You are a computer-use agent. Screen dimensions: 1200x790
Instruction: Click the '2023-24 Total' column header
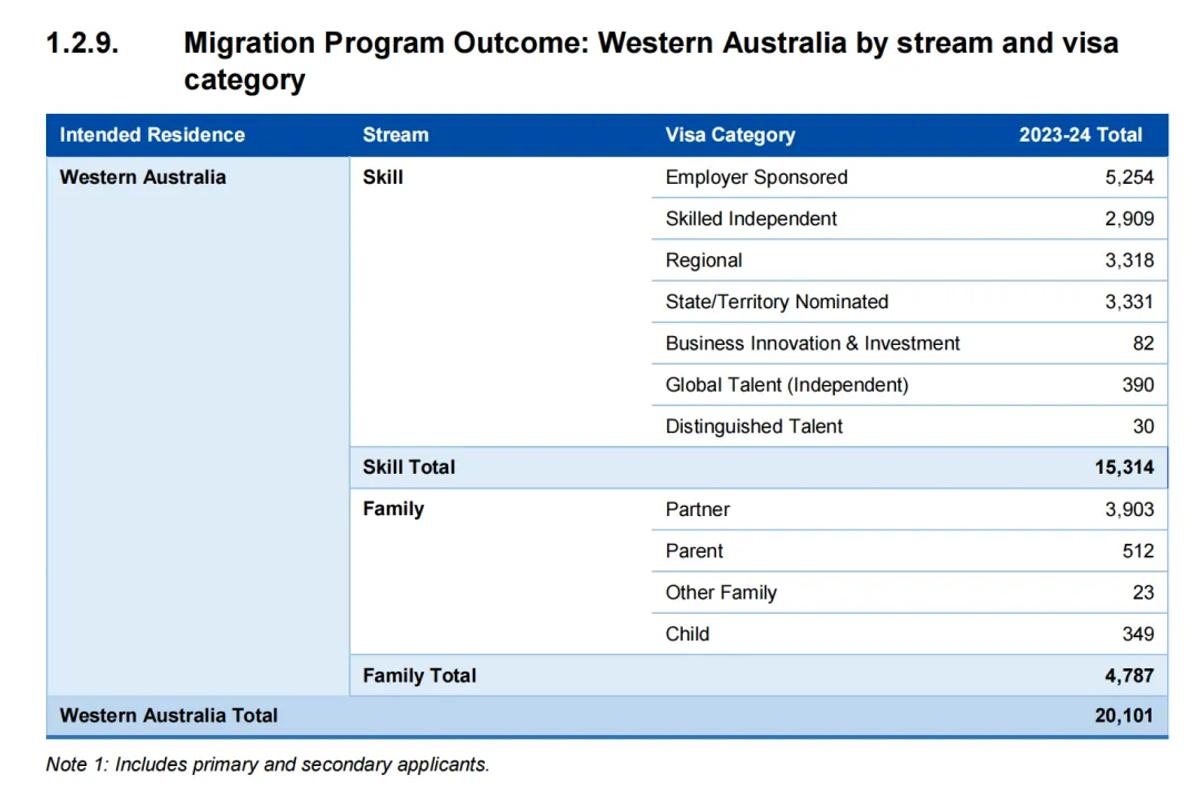[x=1080, y=135]
